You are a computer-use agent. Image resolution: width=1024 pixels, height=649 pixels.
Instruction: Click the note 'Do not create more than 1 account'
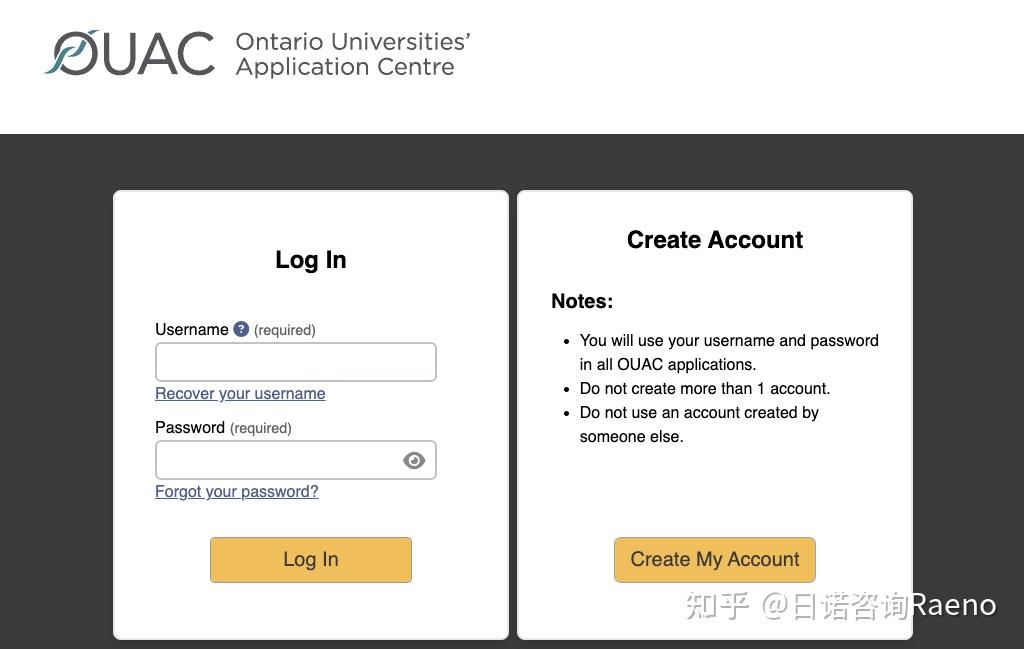pyautogui.click(x=704, y=388)
